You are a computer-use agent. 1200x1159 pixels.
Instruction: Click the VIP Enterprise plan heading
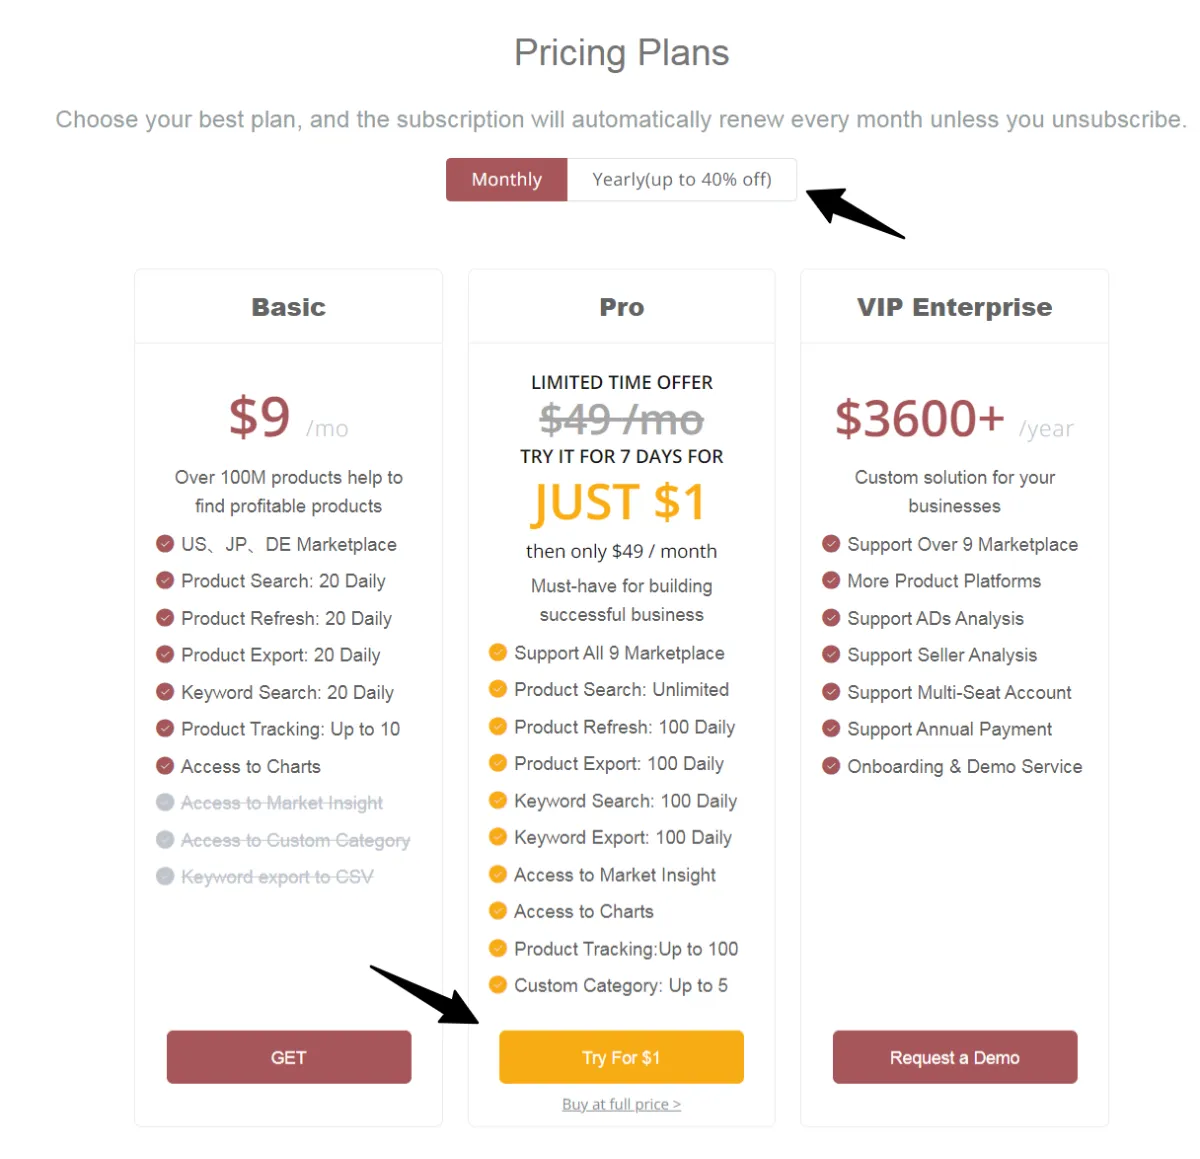tap(954, 307)
